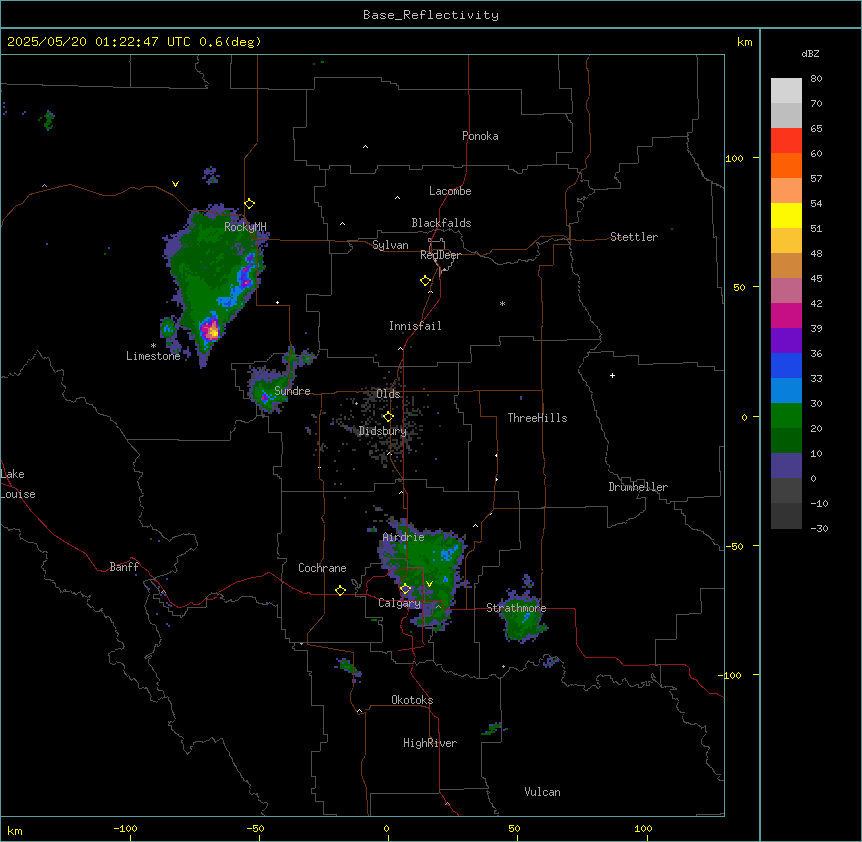The height and width of the screenshot is (842, 862).
Task: Click the HighRiver label
Action: tap(430, 743)
